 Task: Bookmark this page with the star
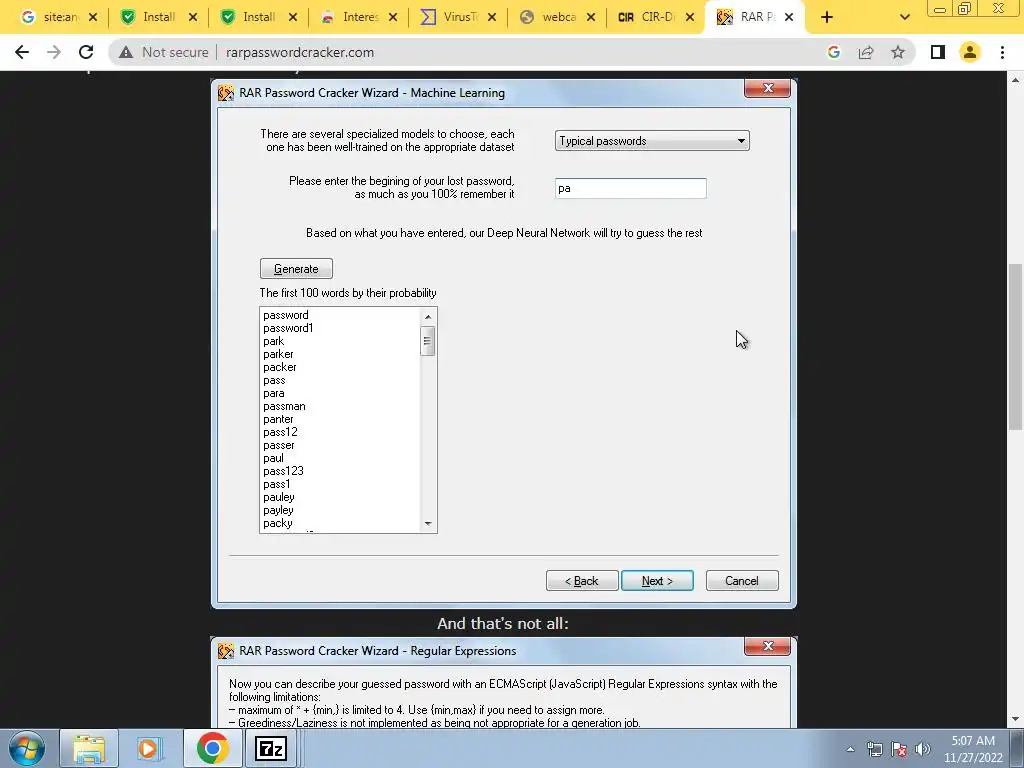898,52
